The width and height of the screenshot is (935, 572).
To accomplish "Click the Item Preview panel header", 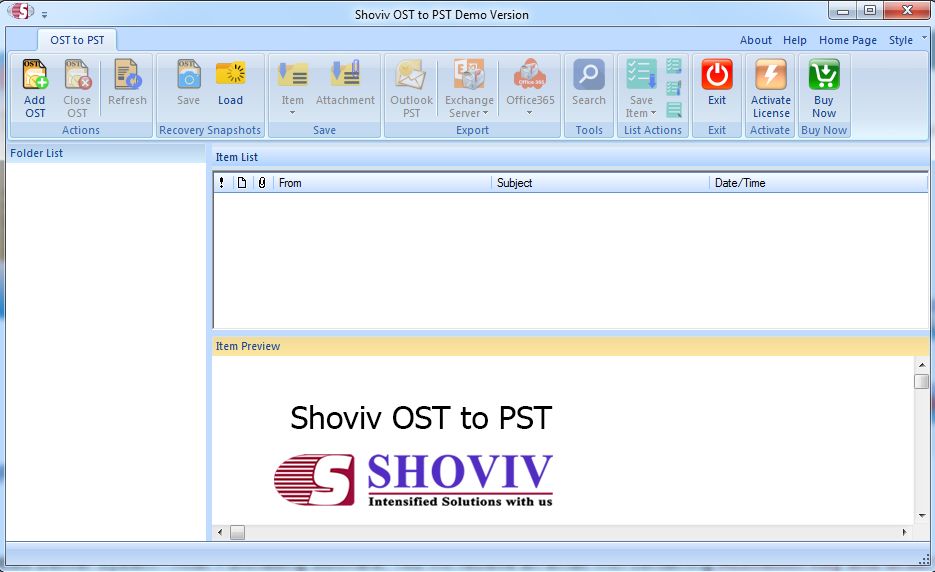I will pos(570,346).
